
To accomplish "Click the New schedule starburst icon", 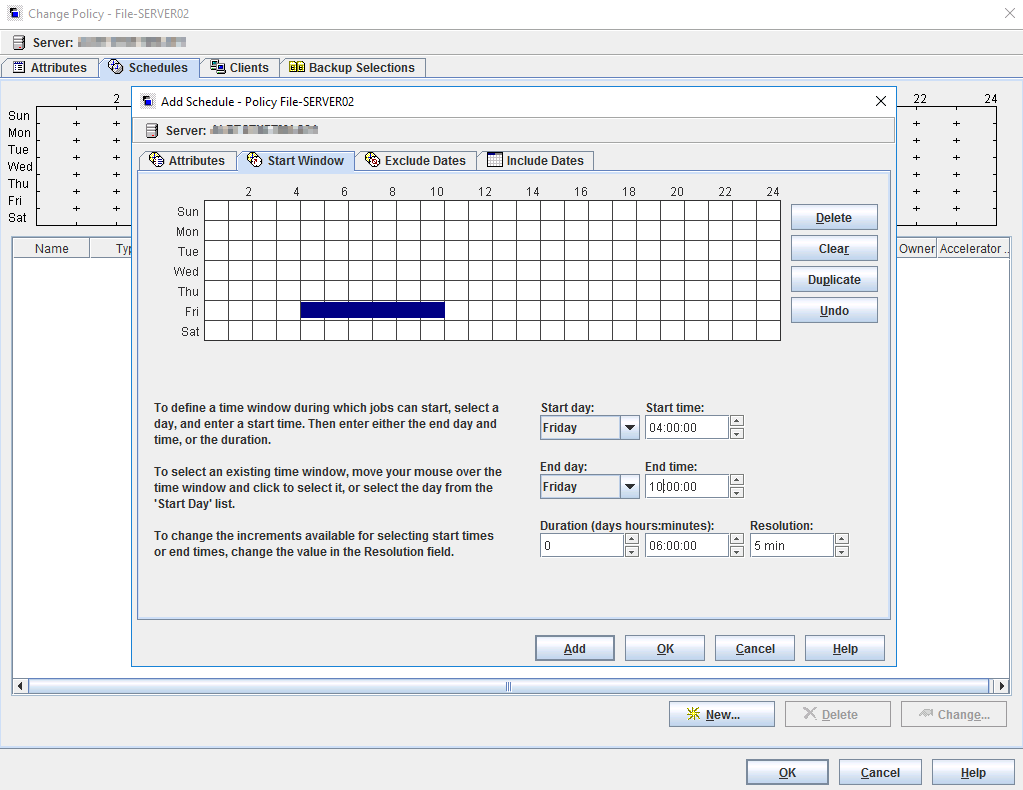I will 693,714.
